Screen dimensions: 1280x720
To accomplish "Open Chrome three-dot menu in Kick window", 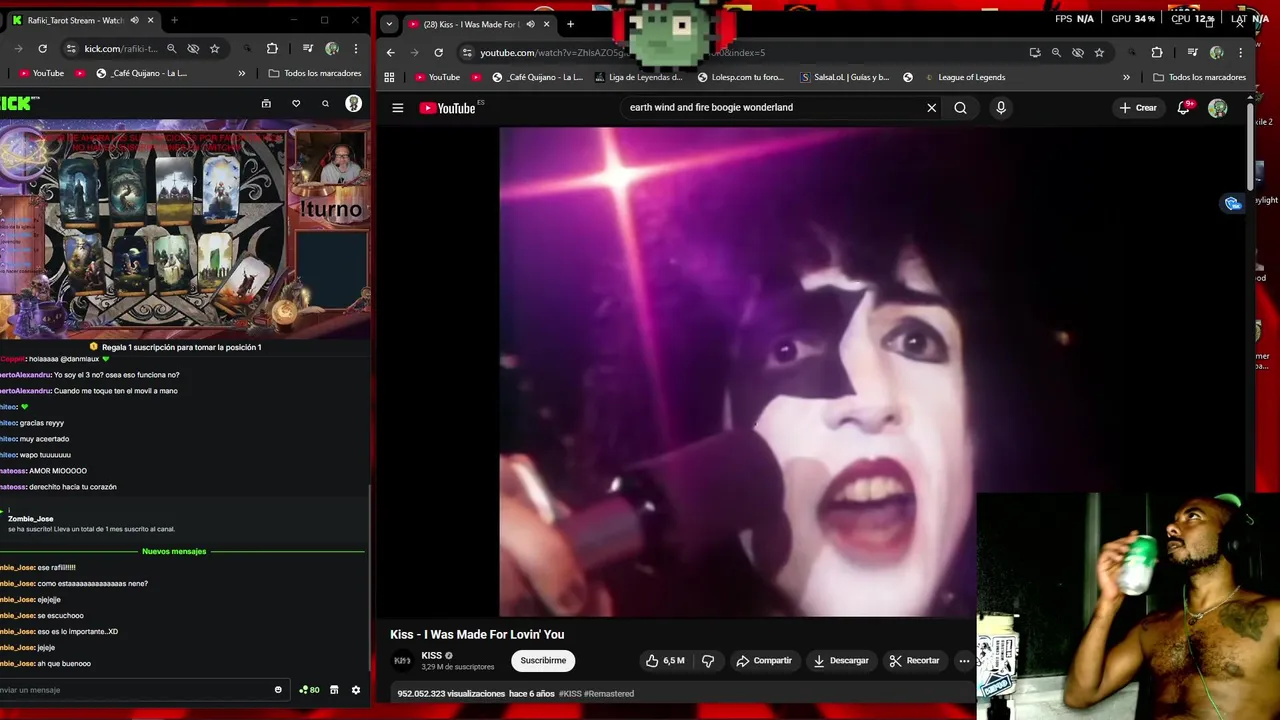I will click(355, 48).
